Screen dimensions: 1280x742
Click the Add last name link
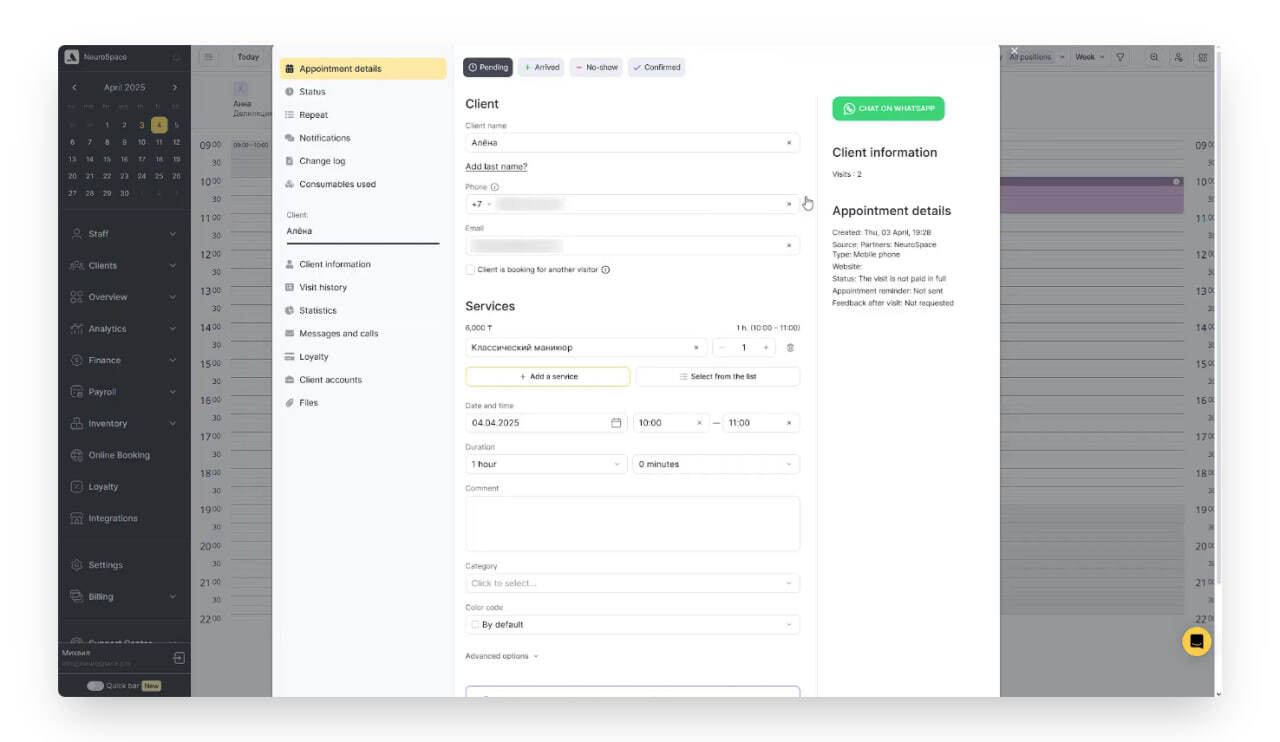click(496, 167)
